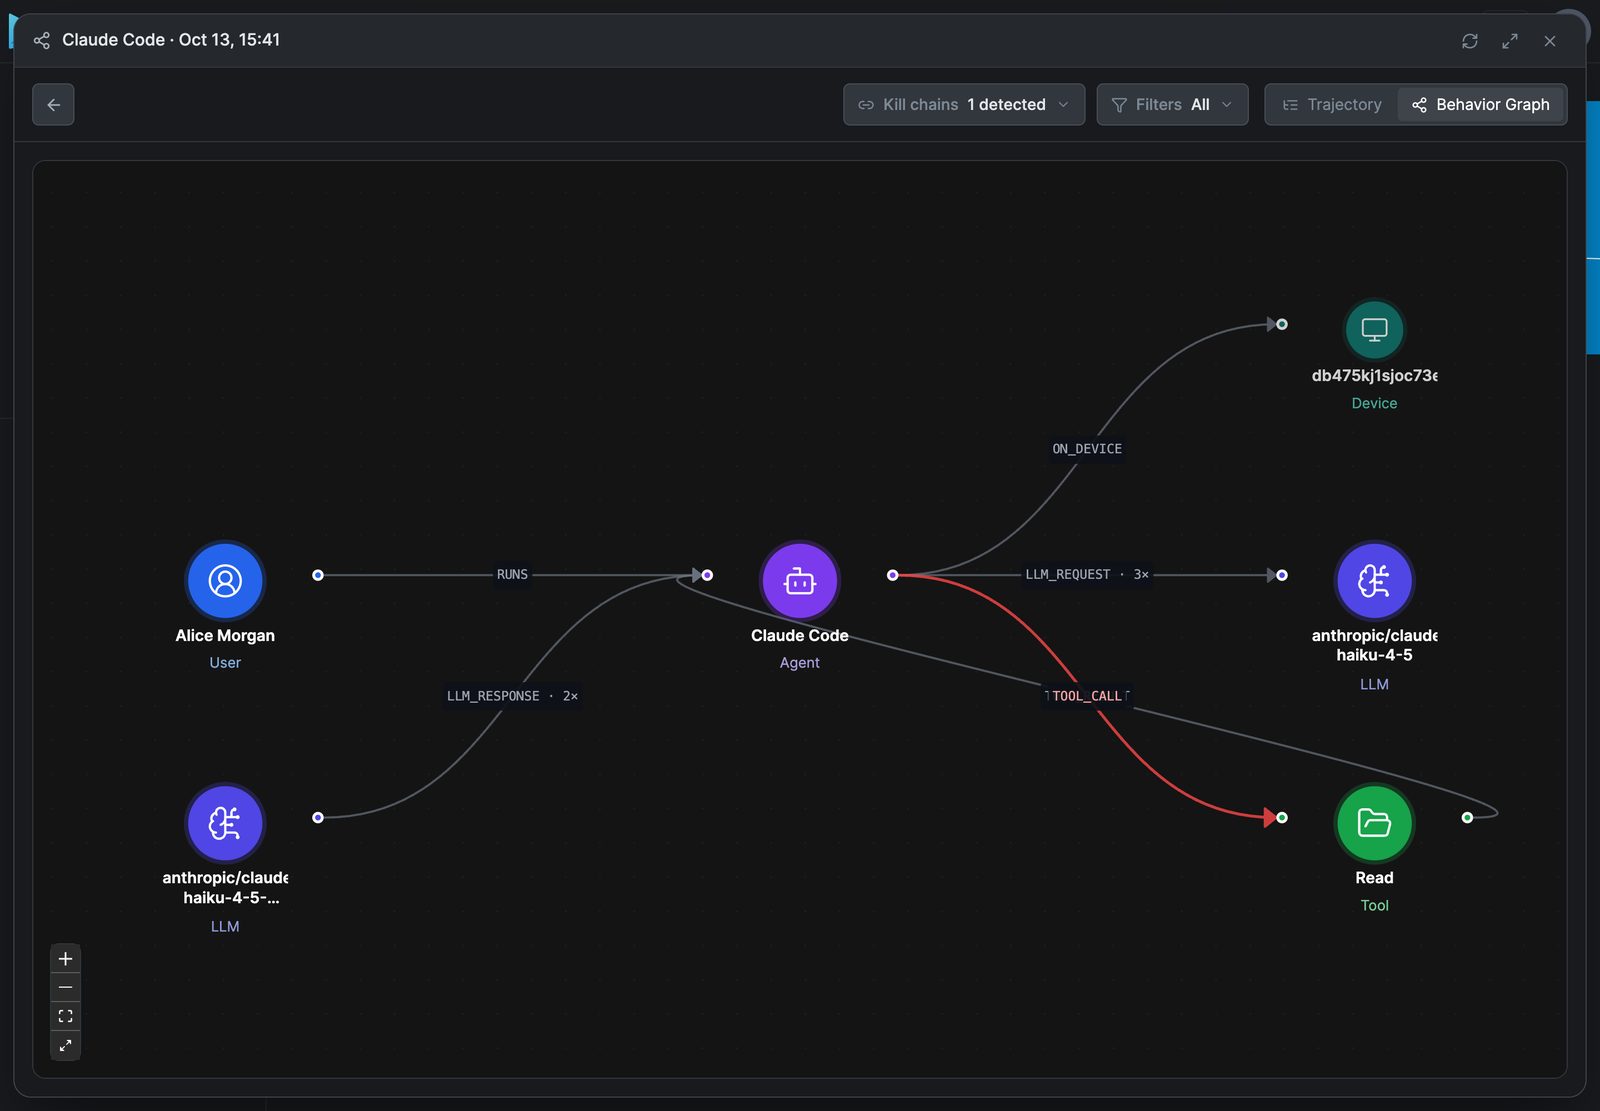Select the right-side claude haiku-4-5 LLM node
Viewport: 1600px width, 1111px height.
click(1375, 581)
